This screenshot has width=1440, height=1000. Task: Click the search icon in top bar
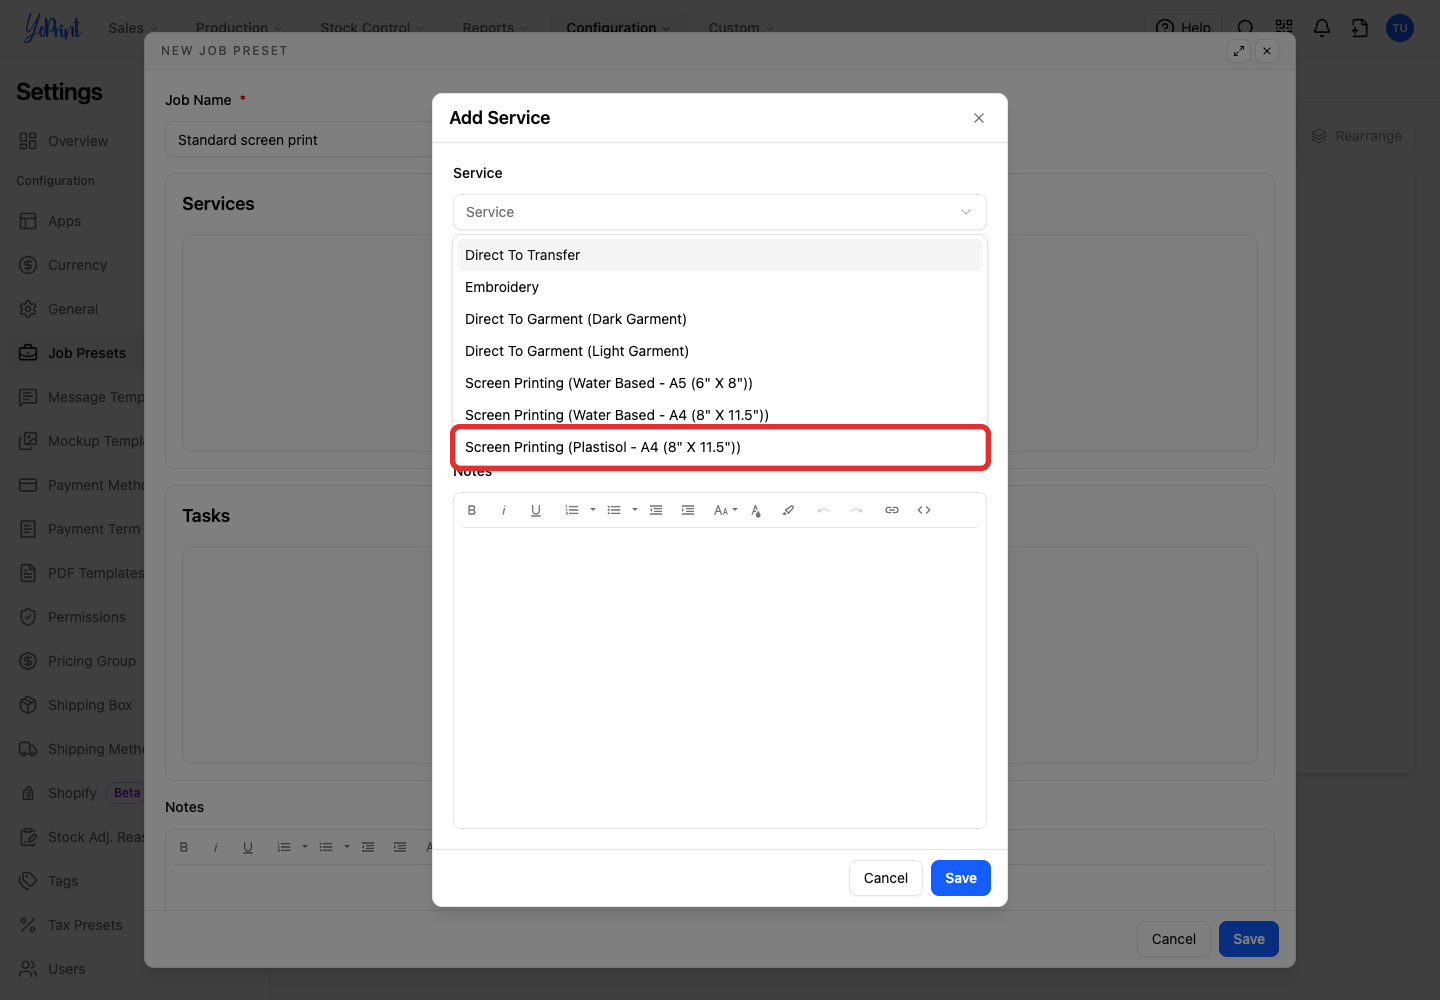(x=1245, y=28)
